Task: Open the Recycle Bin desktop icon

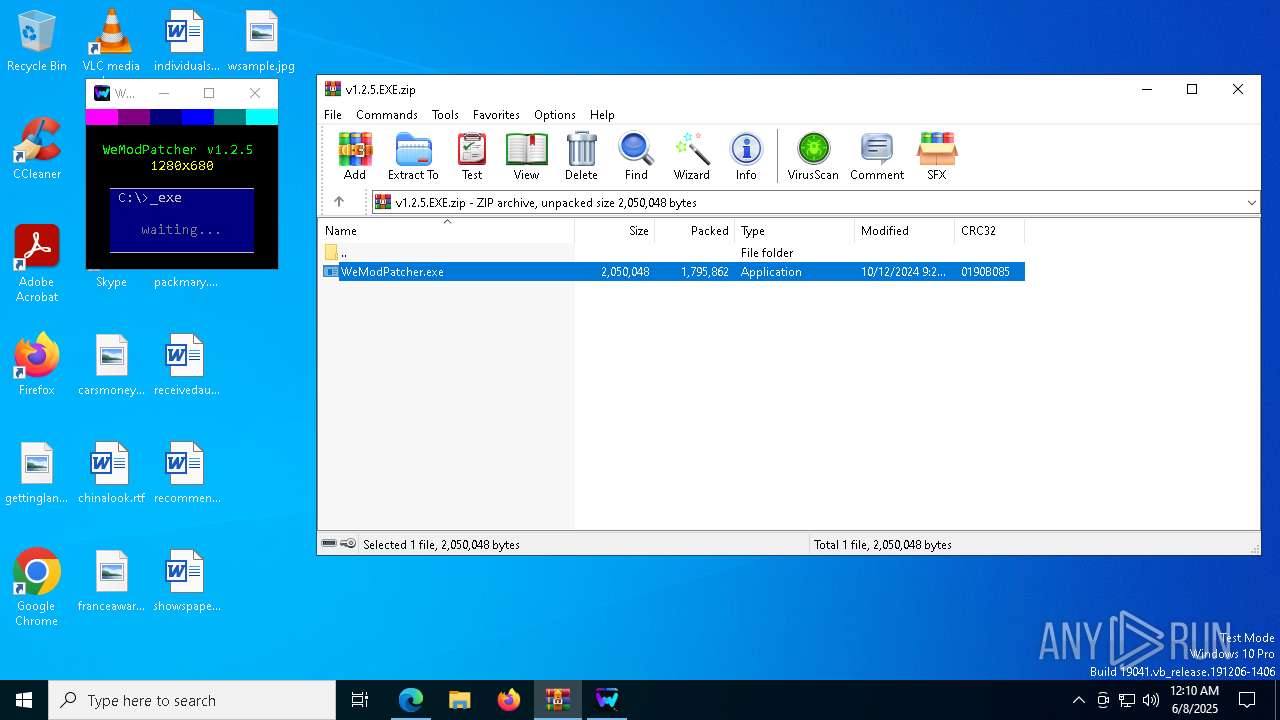Action: (x=37, y=42)
